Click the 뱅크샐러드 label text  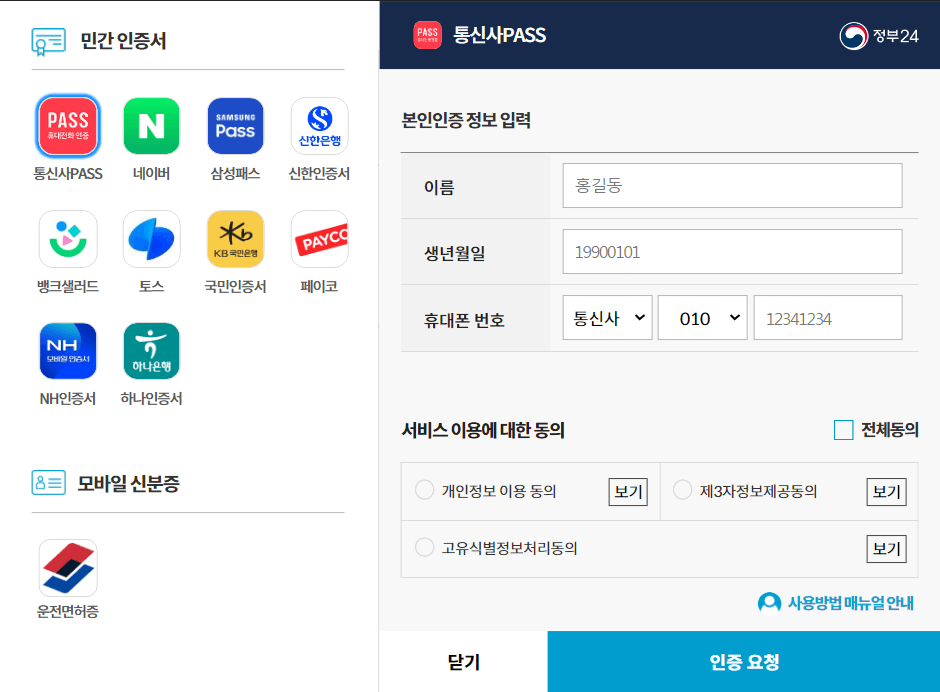tap(68, 287)
